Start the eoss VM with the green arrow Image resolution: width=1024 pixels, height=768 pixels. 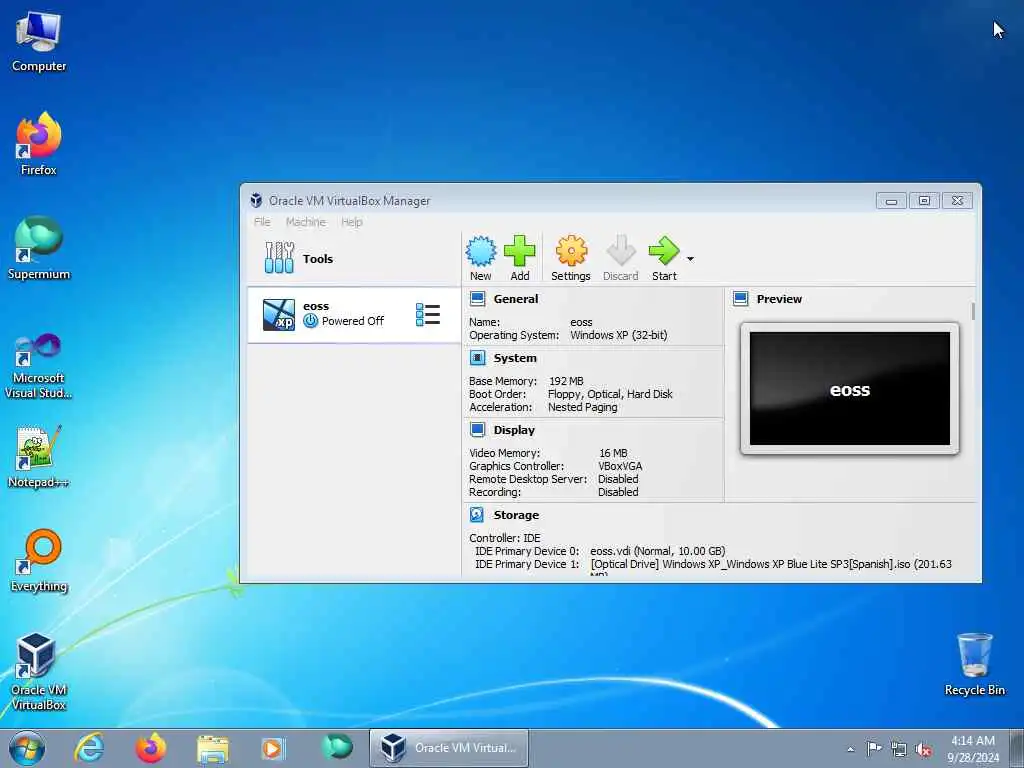tap(664, 251)
